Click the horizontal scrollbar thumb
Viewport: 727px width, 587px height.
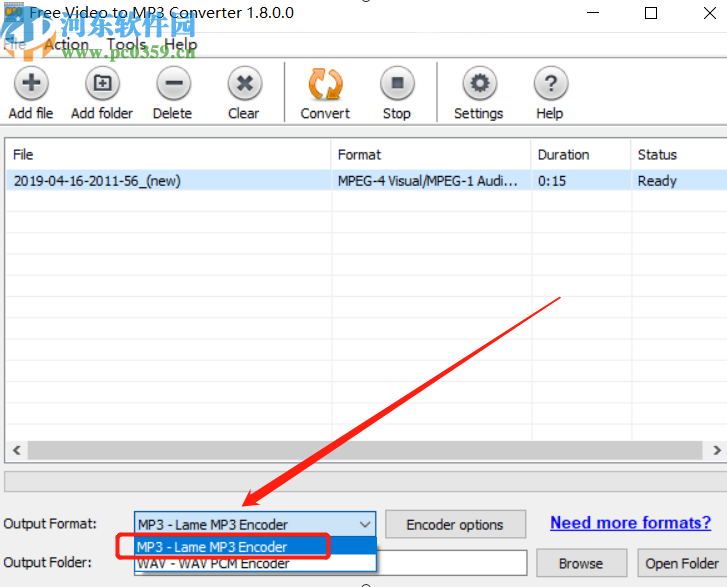click(365, 450)
